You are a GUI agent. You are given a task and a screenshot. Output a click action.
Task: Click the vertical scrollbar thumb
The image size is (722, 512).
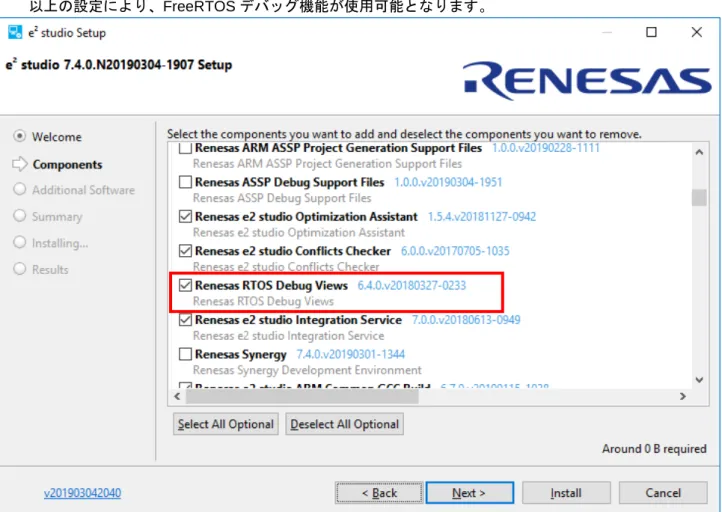[699, 198]
